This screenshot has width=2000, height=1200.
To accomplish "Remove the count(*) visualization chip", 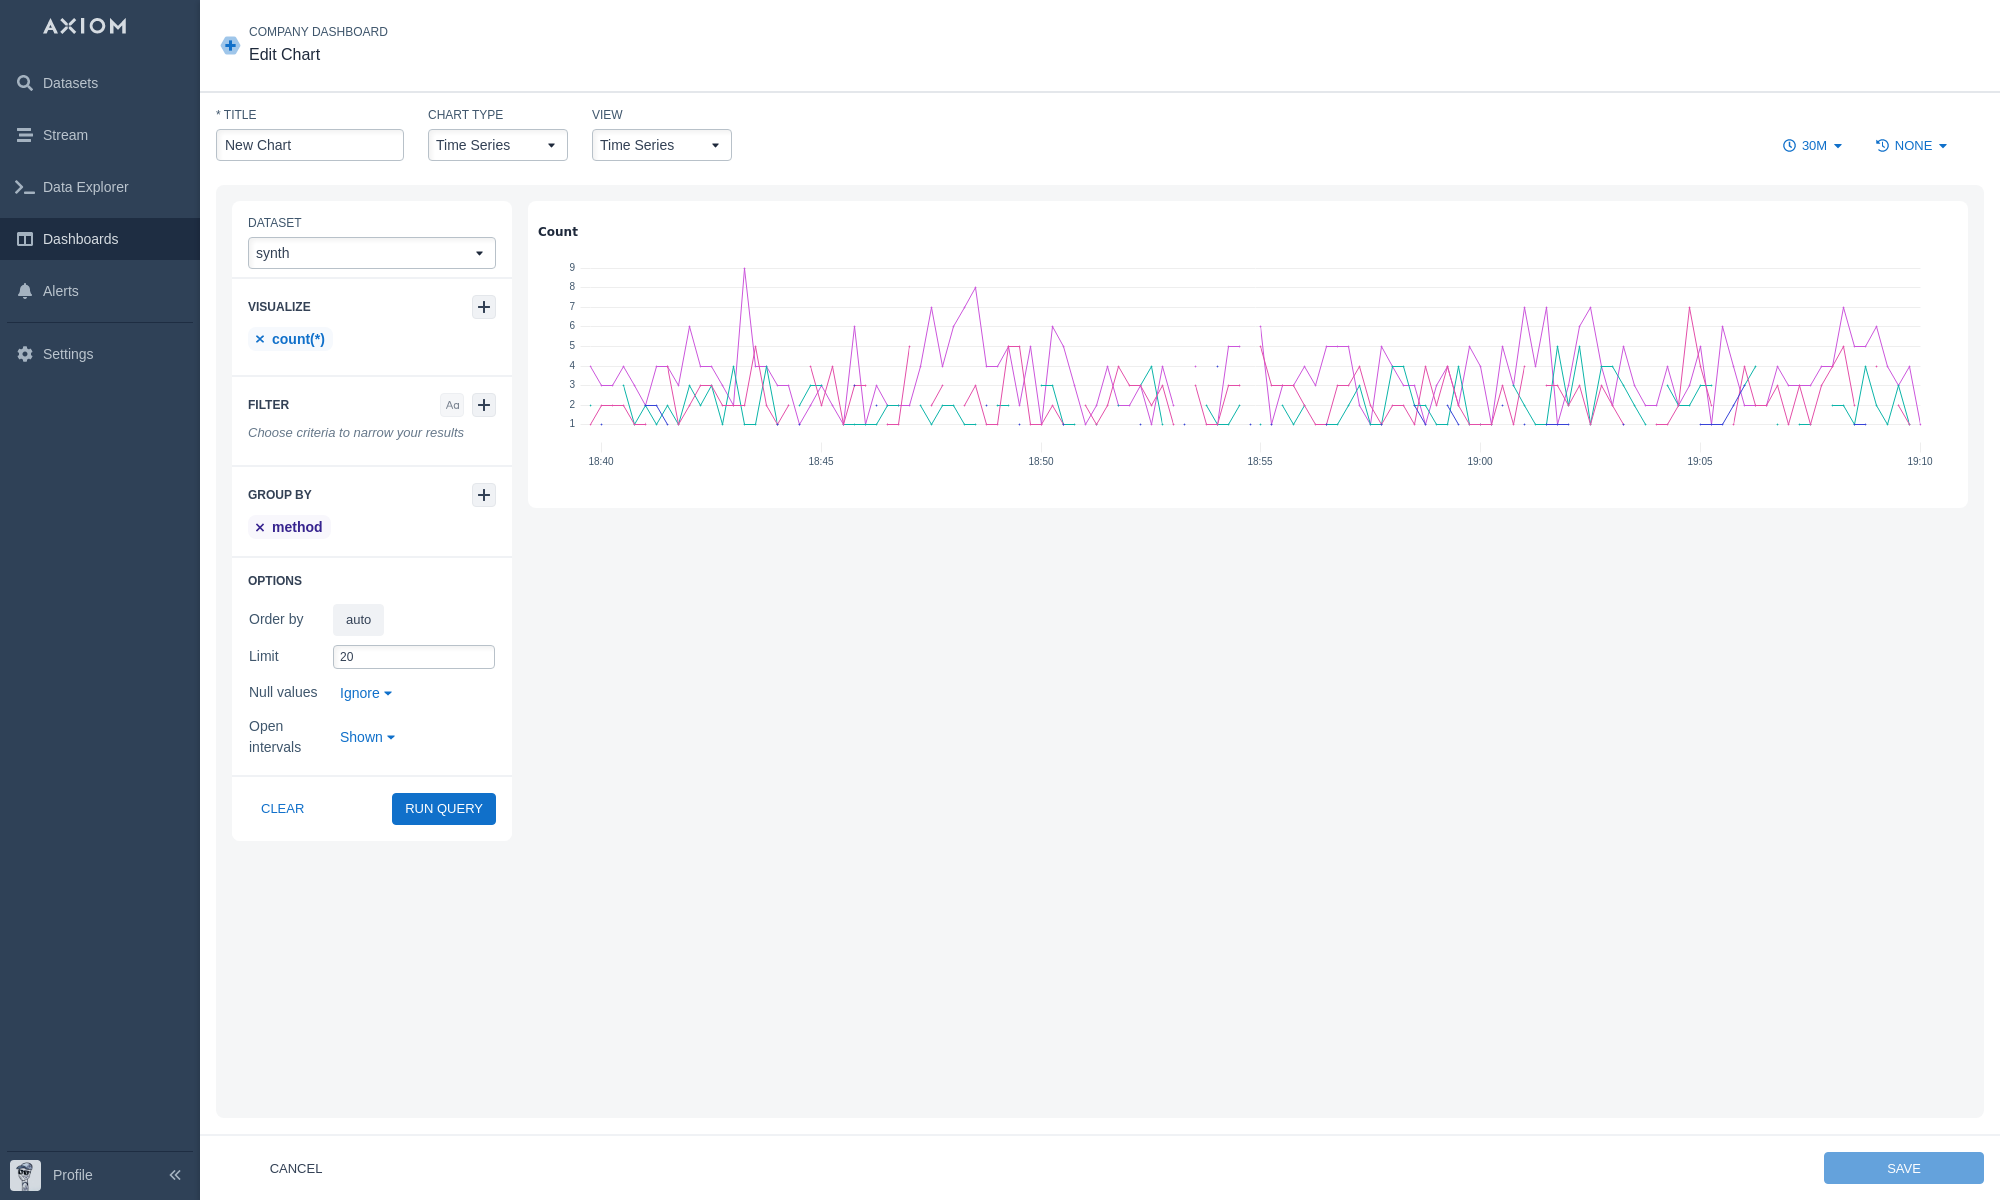I will point(260,339).
